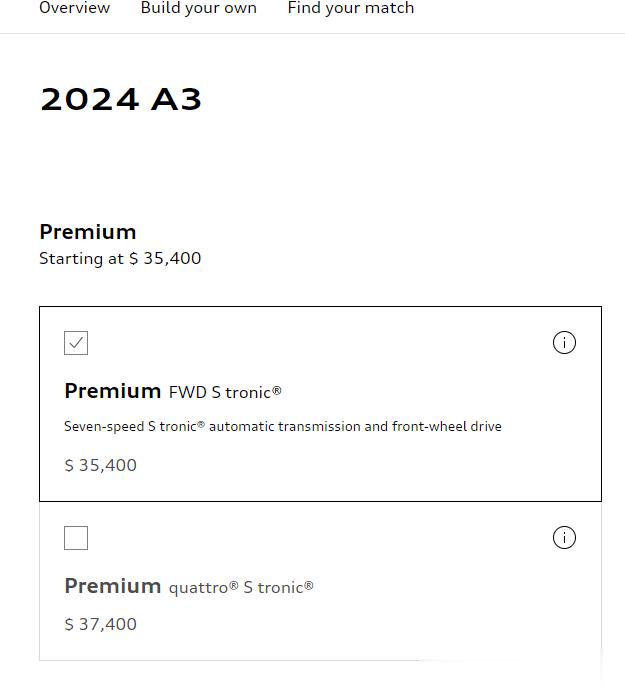Click the 2024 A3 page heading
The width and height of the screenshot is (625, 688).
click(x=121, y=99)
